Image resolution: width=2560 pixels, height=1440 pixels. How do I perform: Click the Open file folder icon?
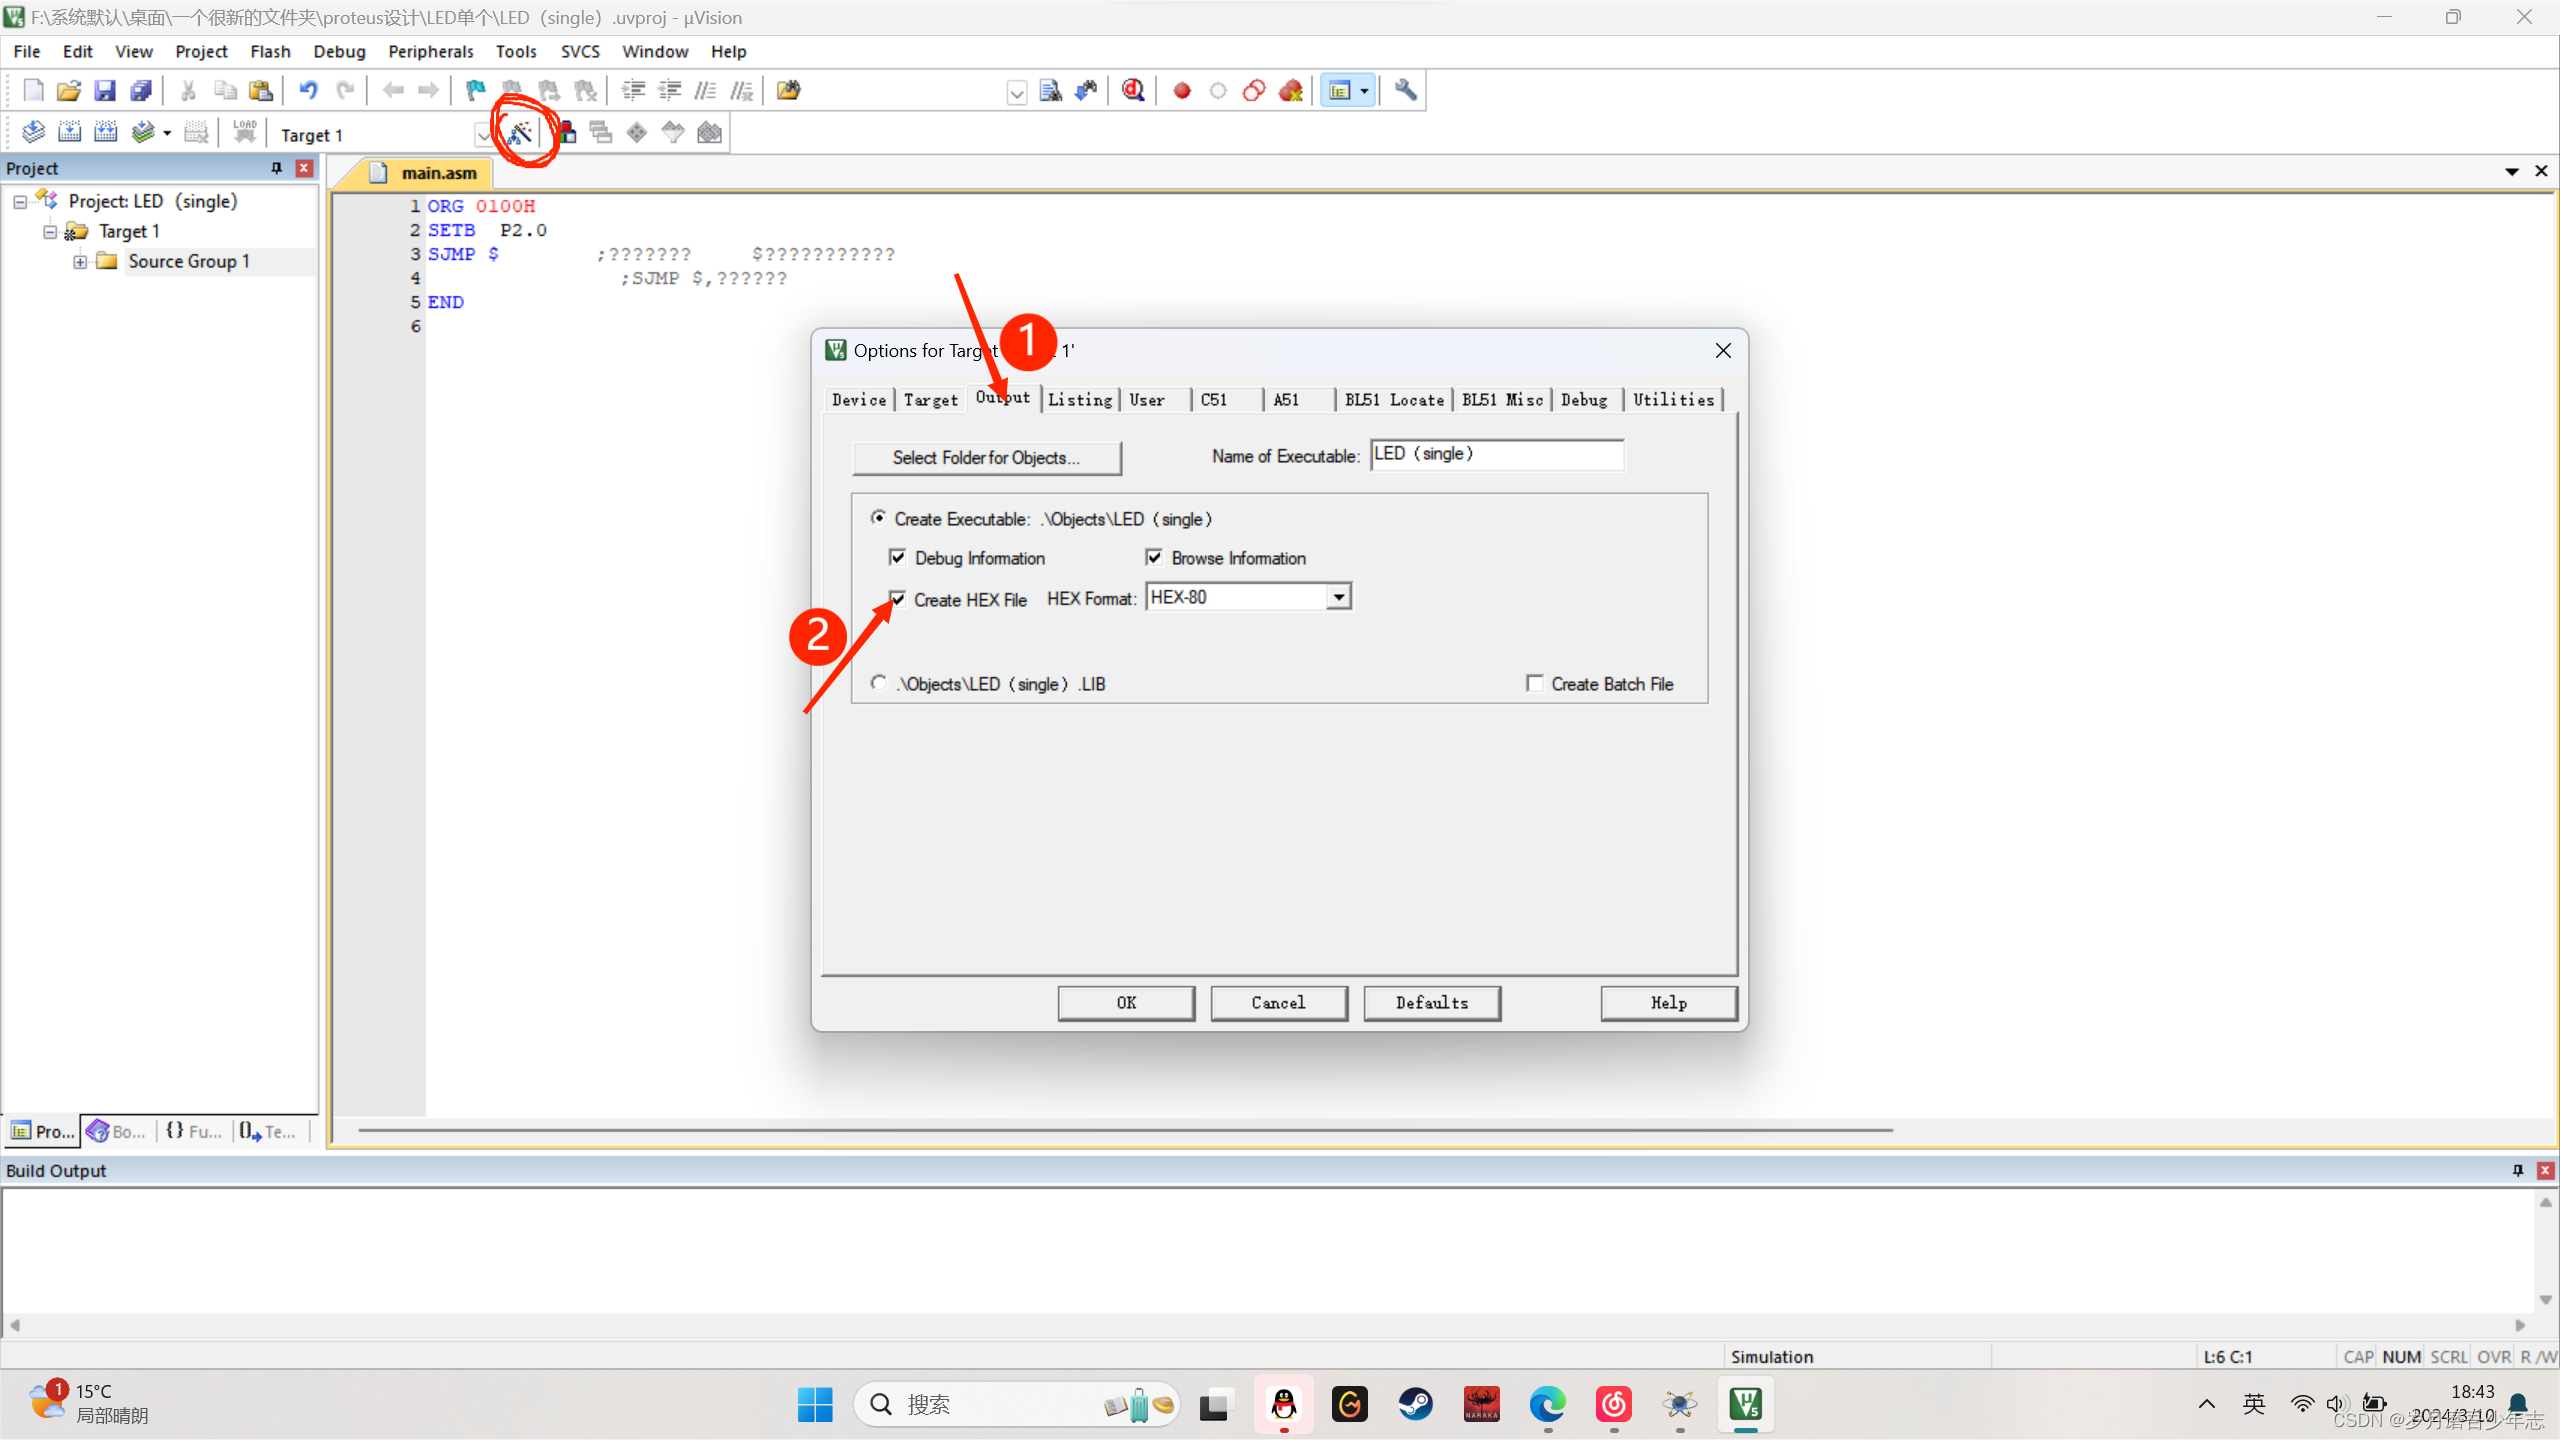coord(69,91)
